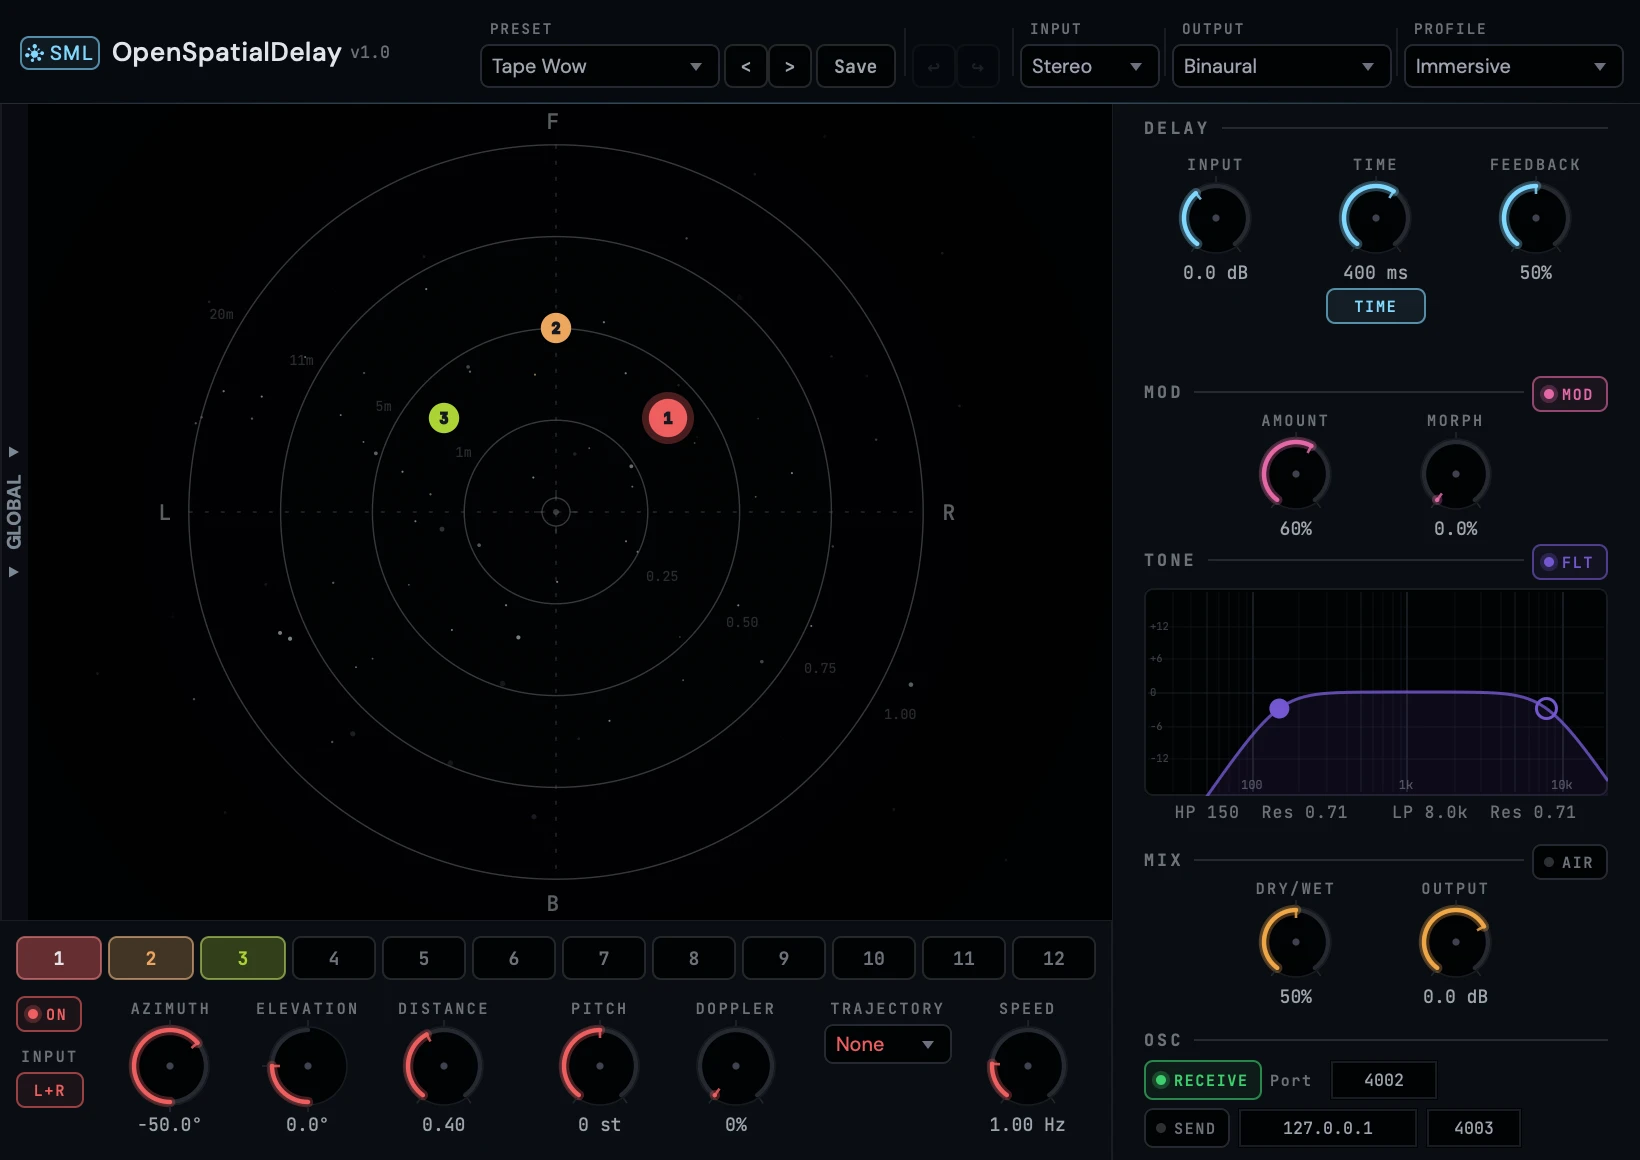This screenshot has width=1640, height=1160.
Task: Save the current preset
Action: pyautogui.click(x=855, y=66)
